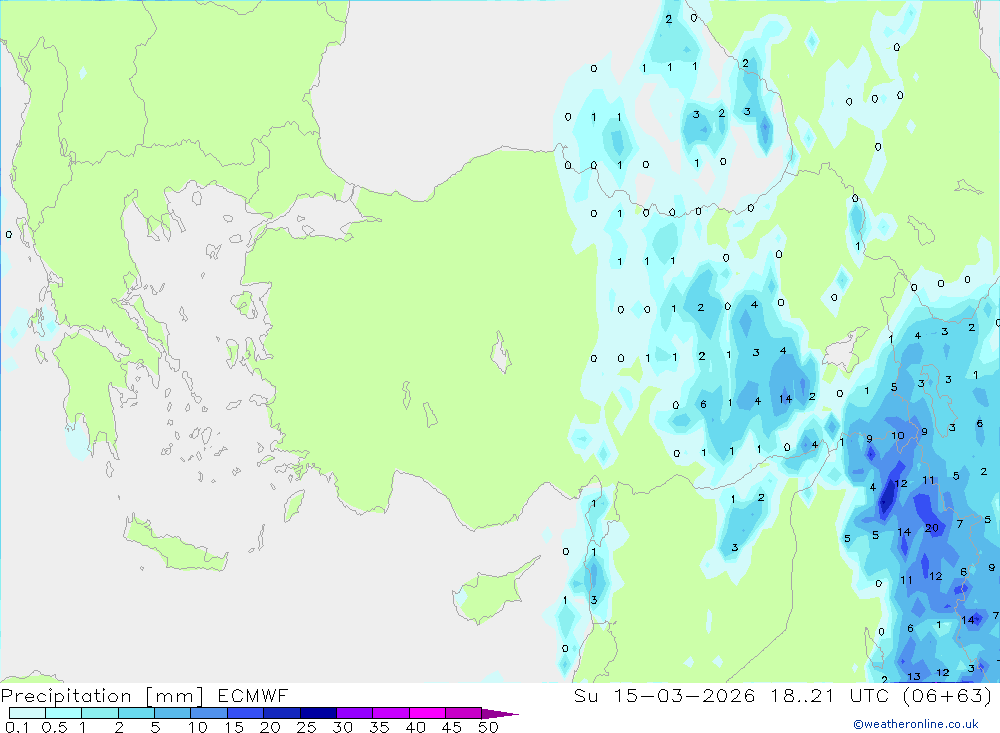
Task: Select the 10–15 mm legend swatch
Action: (209, 713)
